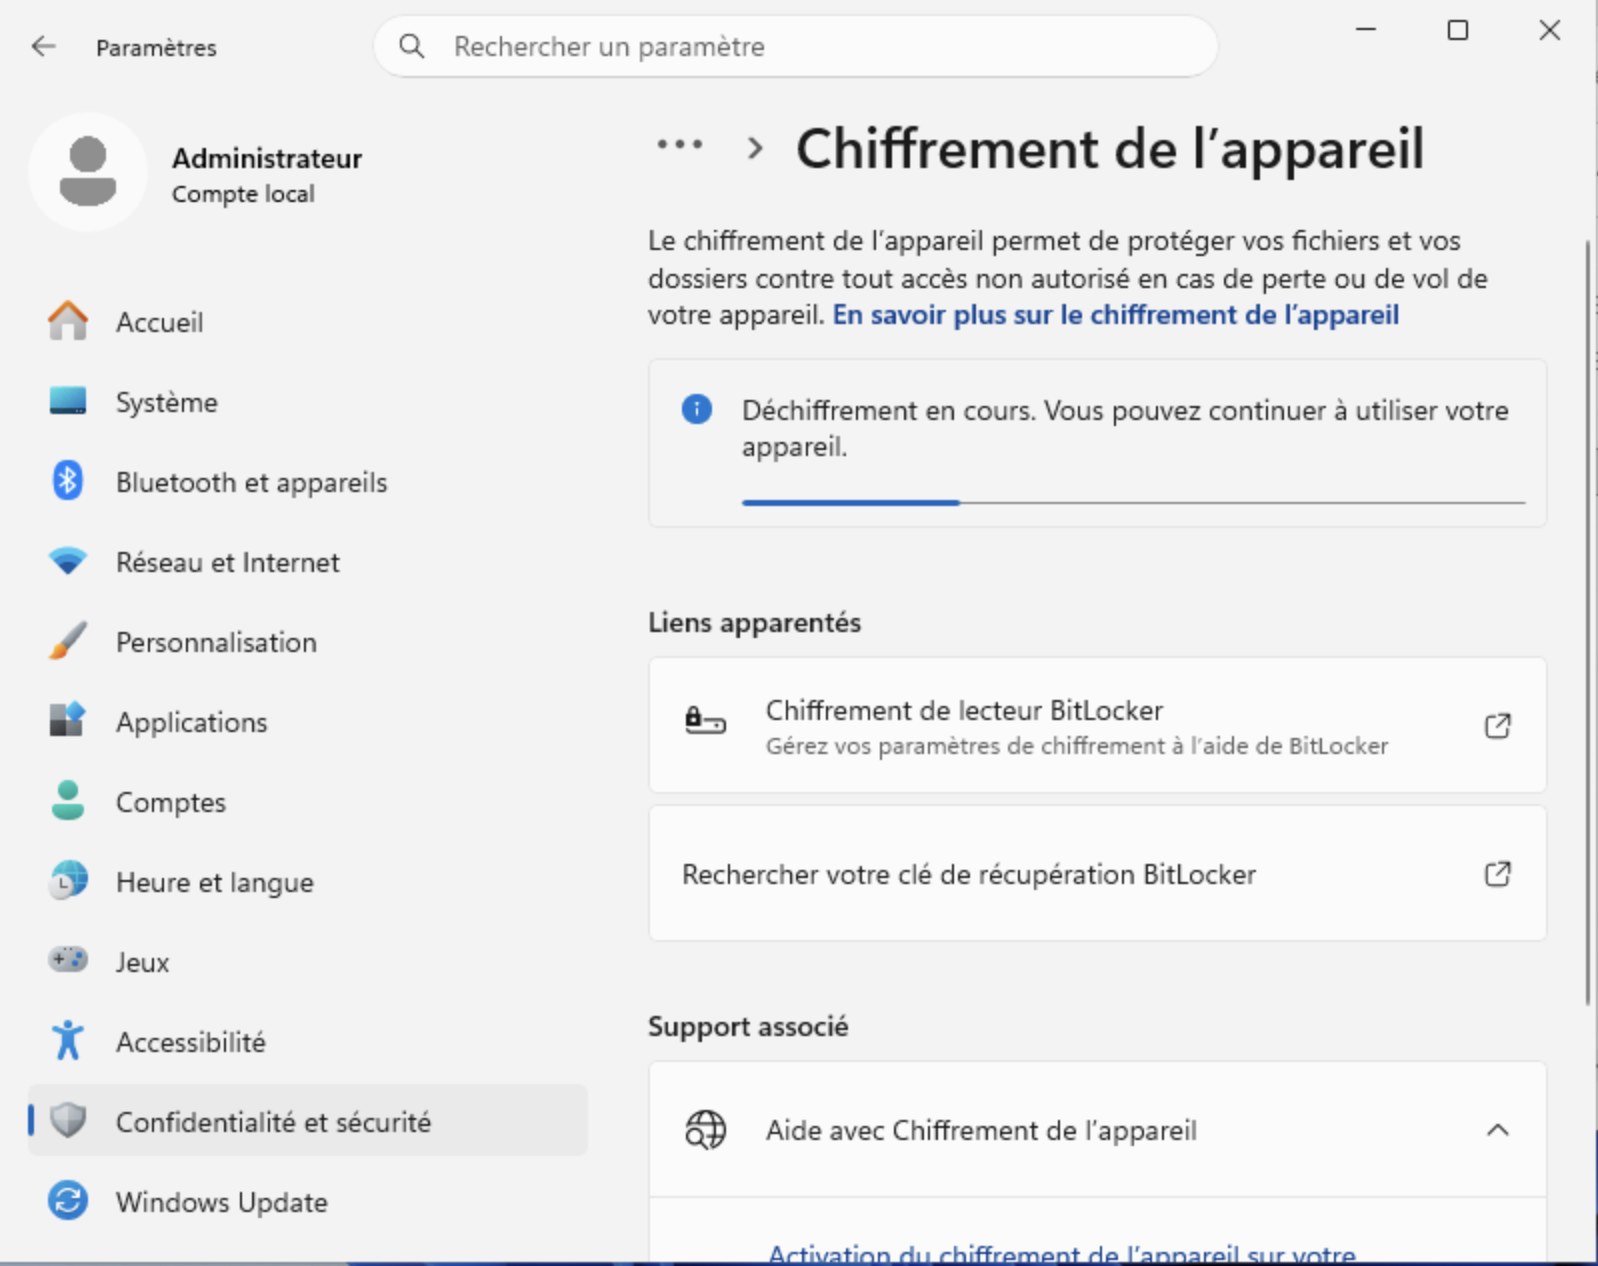Click the decryption progress bar

click(x=1133, y=502)
